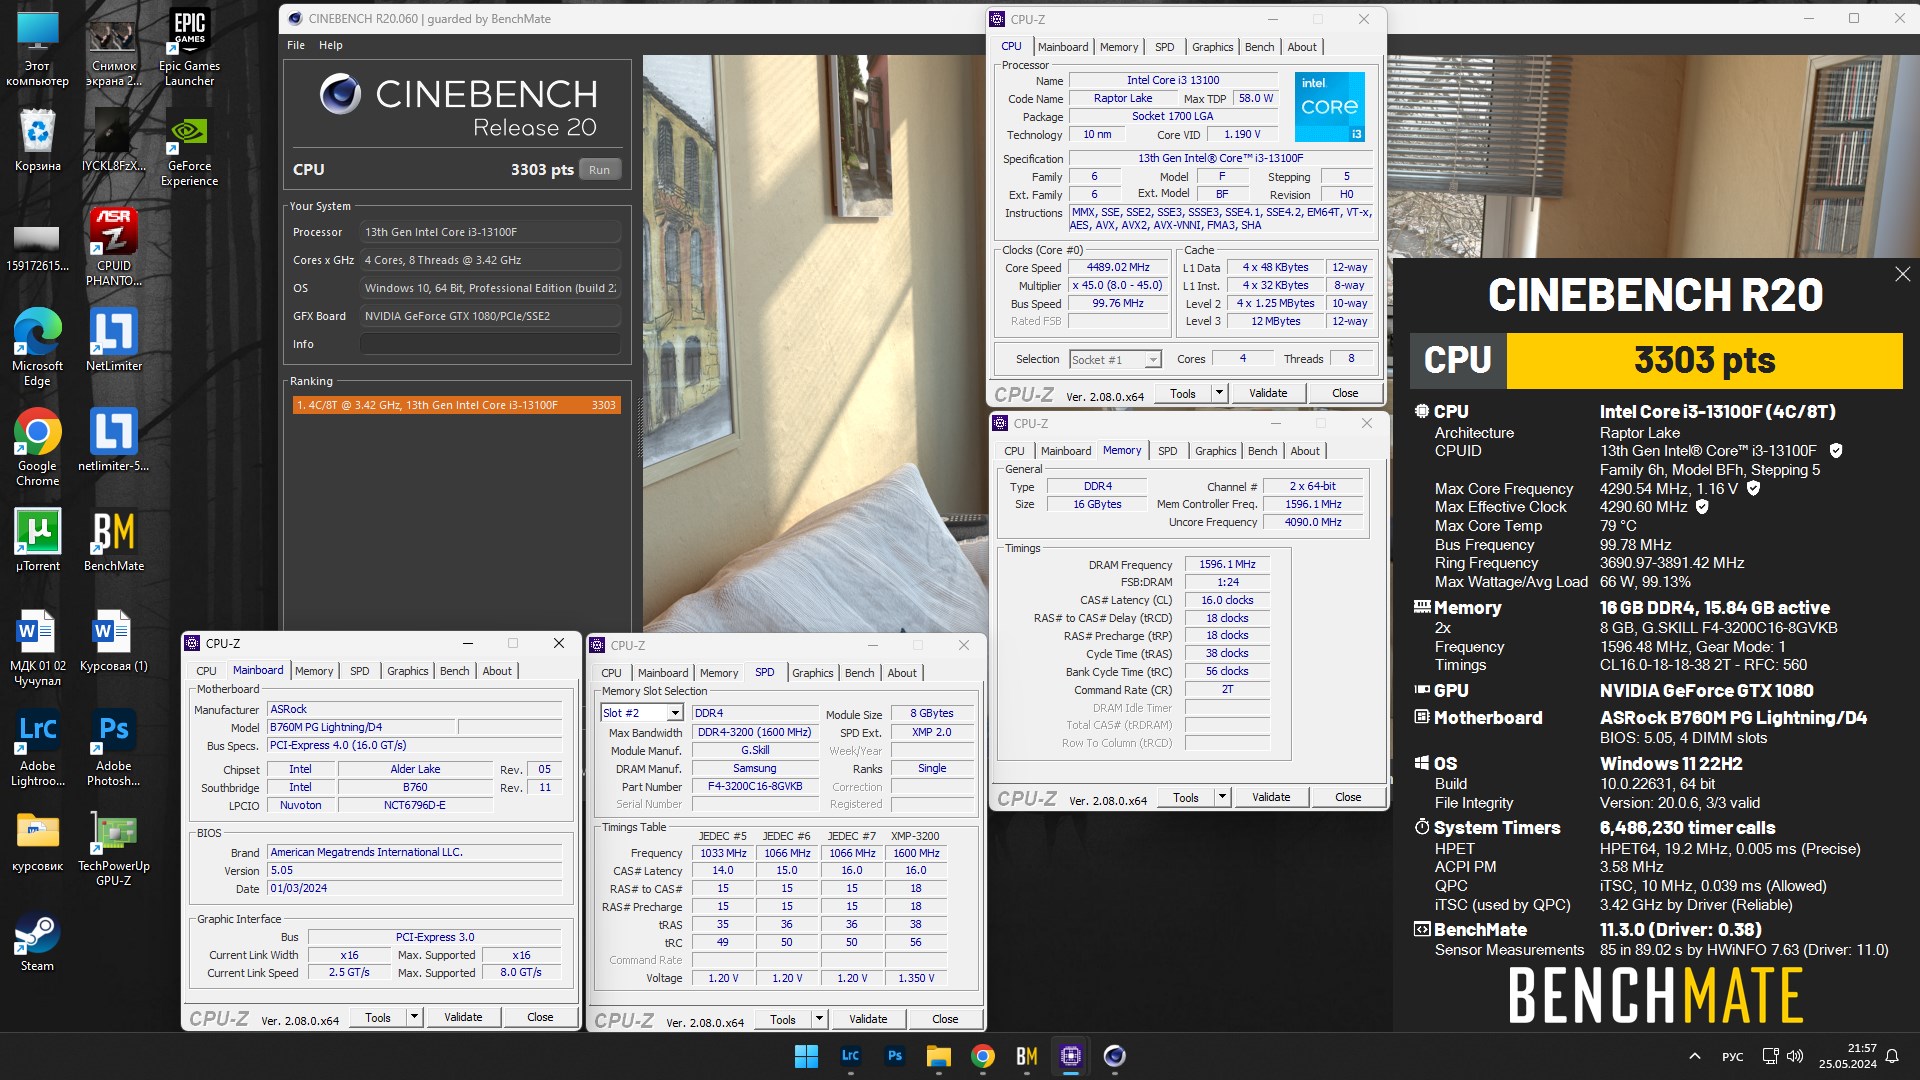The image size is (1920, 1080).
Task: Click the Cinebench Info input field
Action: pos(490,344)
